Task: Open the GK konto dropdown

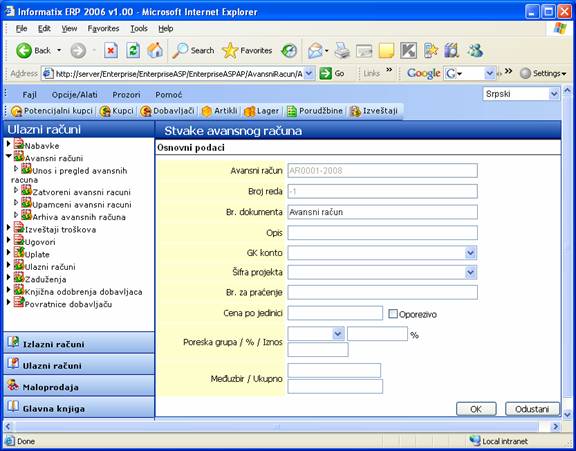Action: tap(471, 253)
